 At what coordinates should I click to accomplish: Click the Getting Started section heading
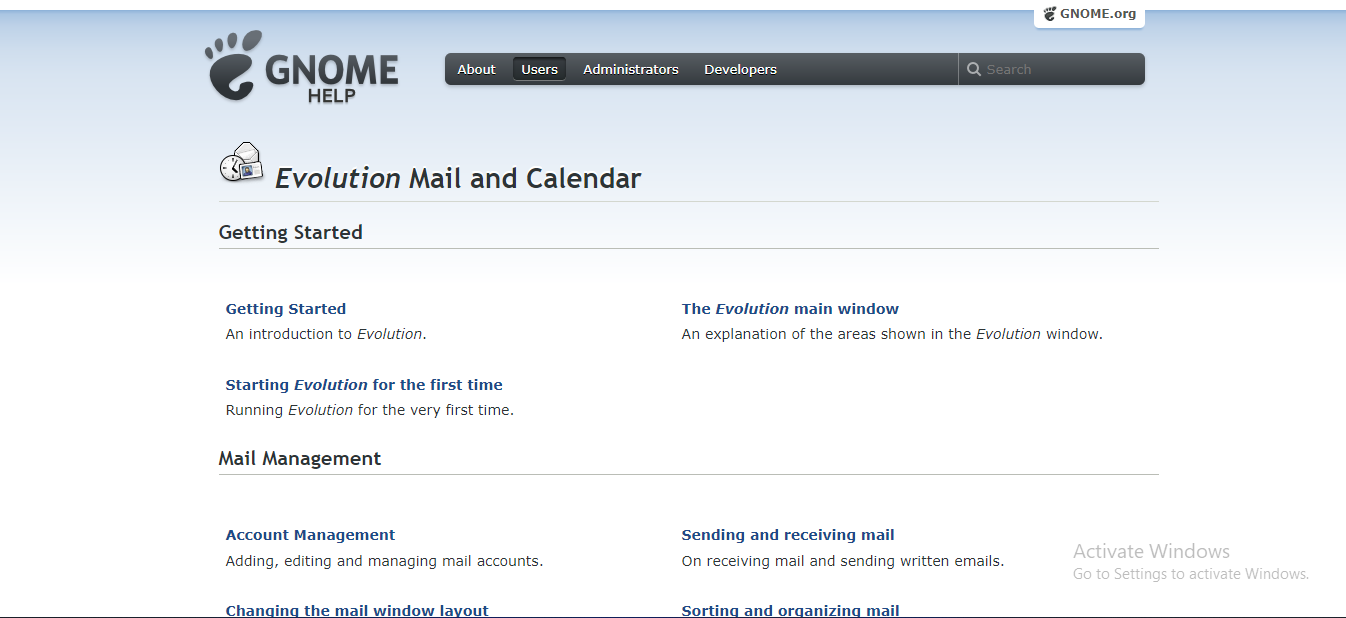pos(291,232)
